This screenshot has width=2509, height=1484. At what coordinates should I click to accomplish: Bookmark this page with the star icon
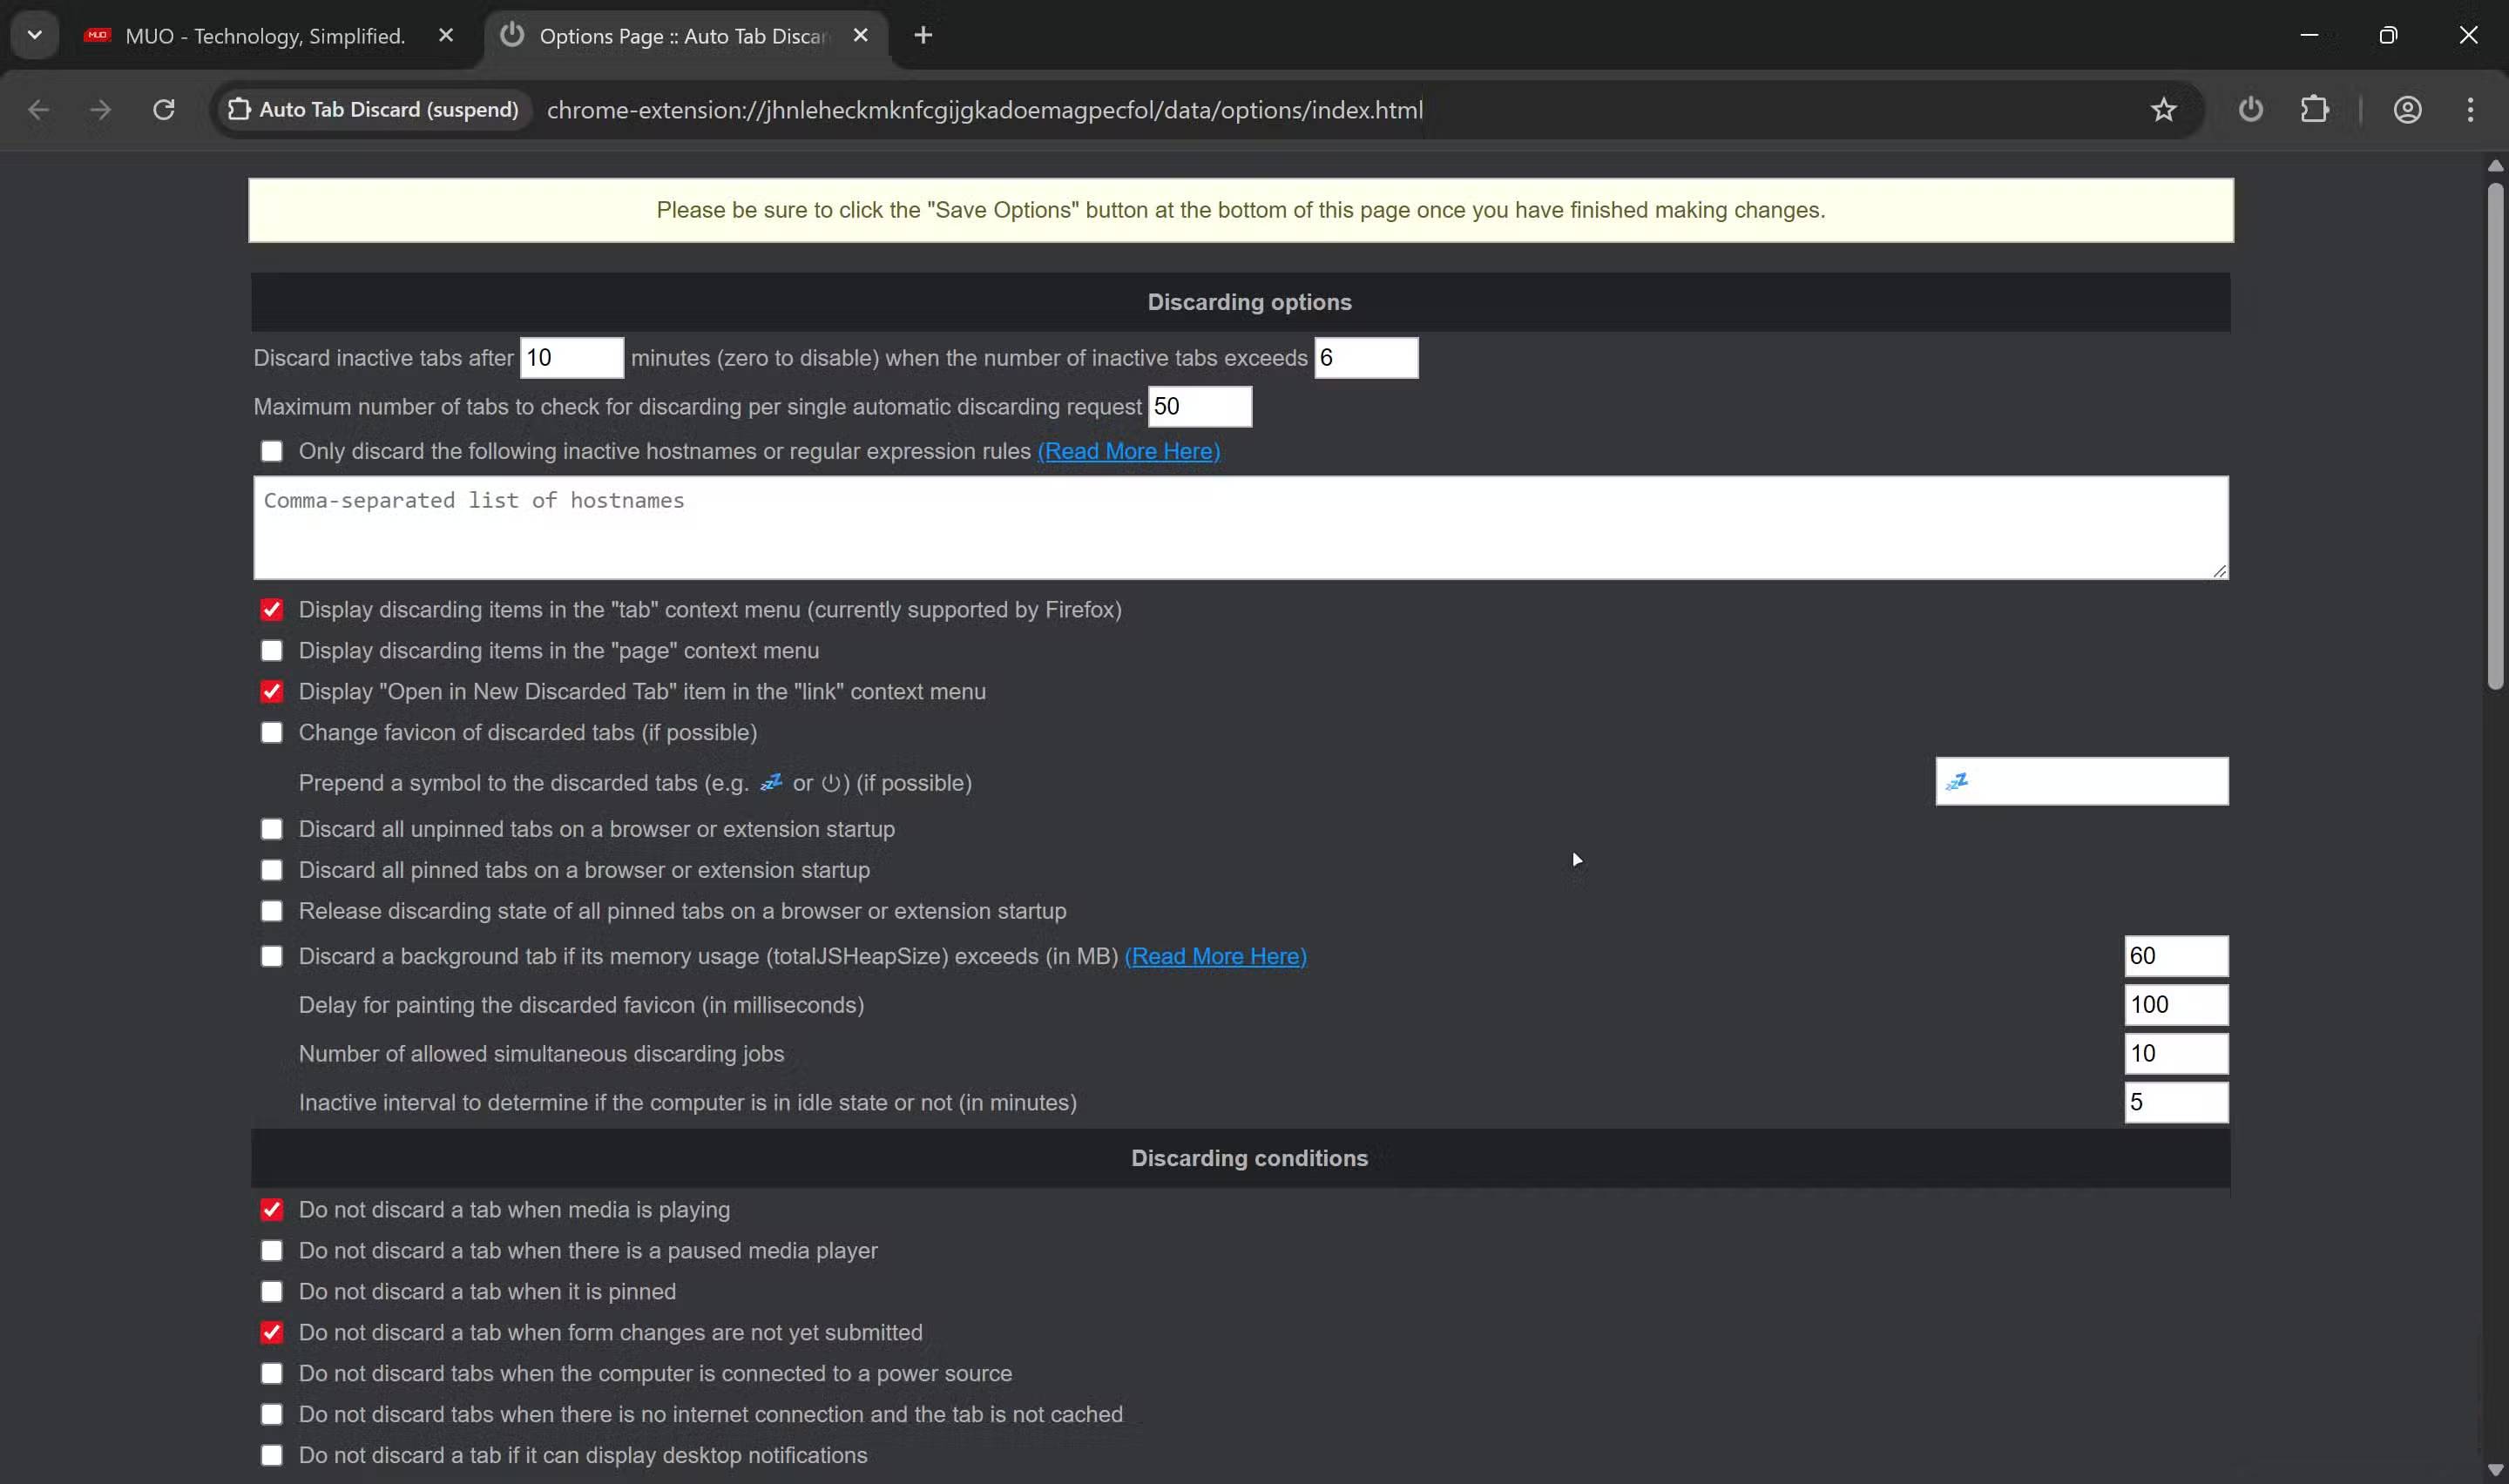pyautogui.click(x=2163, y=109)
